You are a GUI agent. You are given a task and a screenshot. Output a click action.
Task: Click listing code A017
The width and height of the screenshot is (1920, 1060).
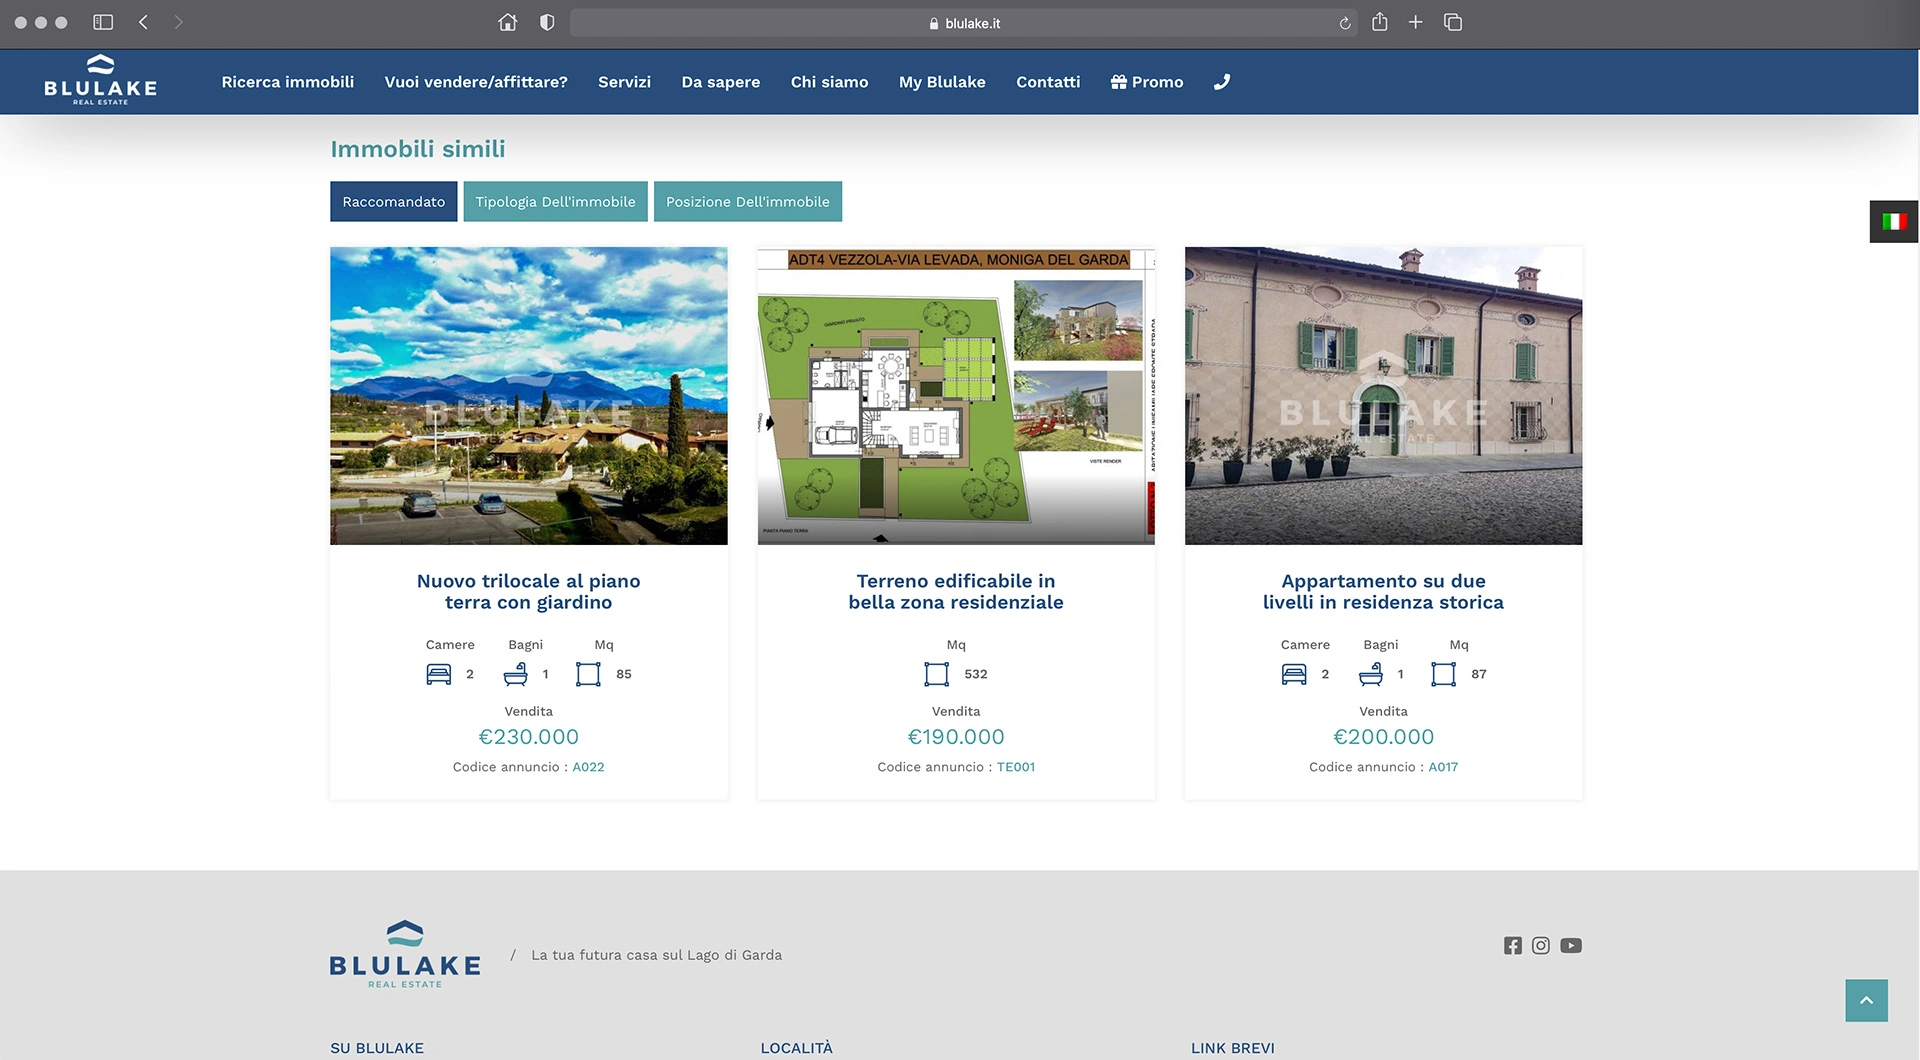tap(1443, 767)
